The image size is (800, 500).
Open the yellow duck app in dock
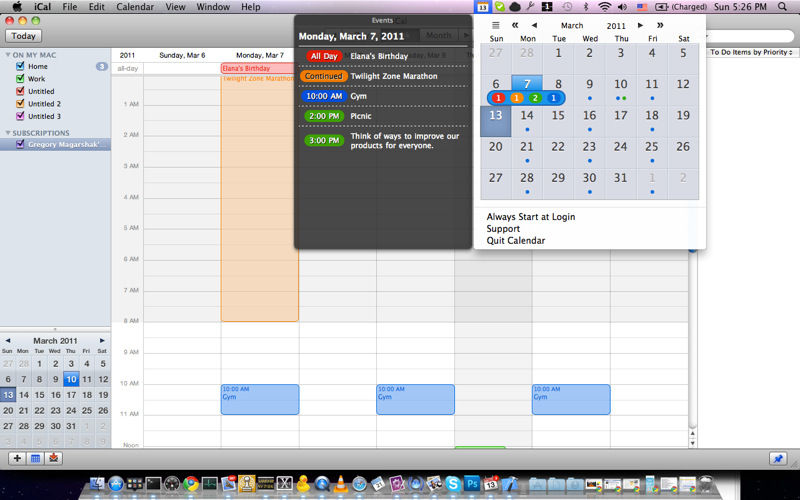(303, 483)
